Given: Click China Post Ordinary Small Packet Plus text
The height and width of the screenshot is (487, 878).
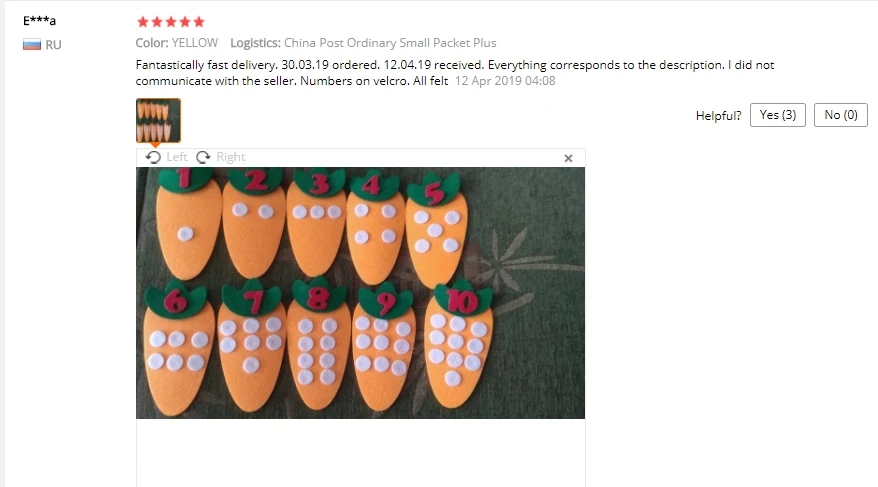Looking at the screenshot, I should [x=390, y=43].
